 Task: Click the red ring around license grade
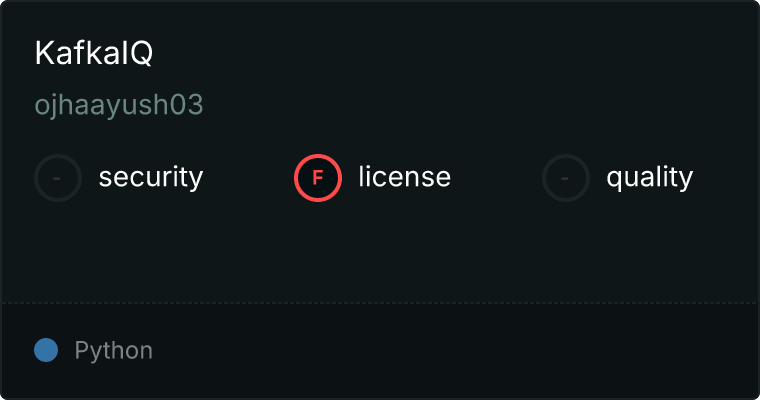click(318, 156)
